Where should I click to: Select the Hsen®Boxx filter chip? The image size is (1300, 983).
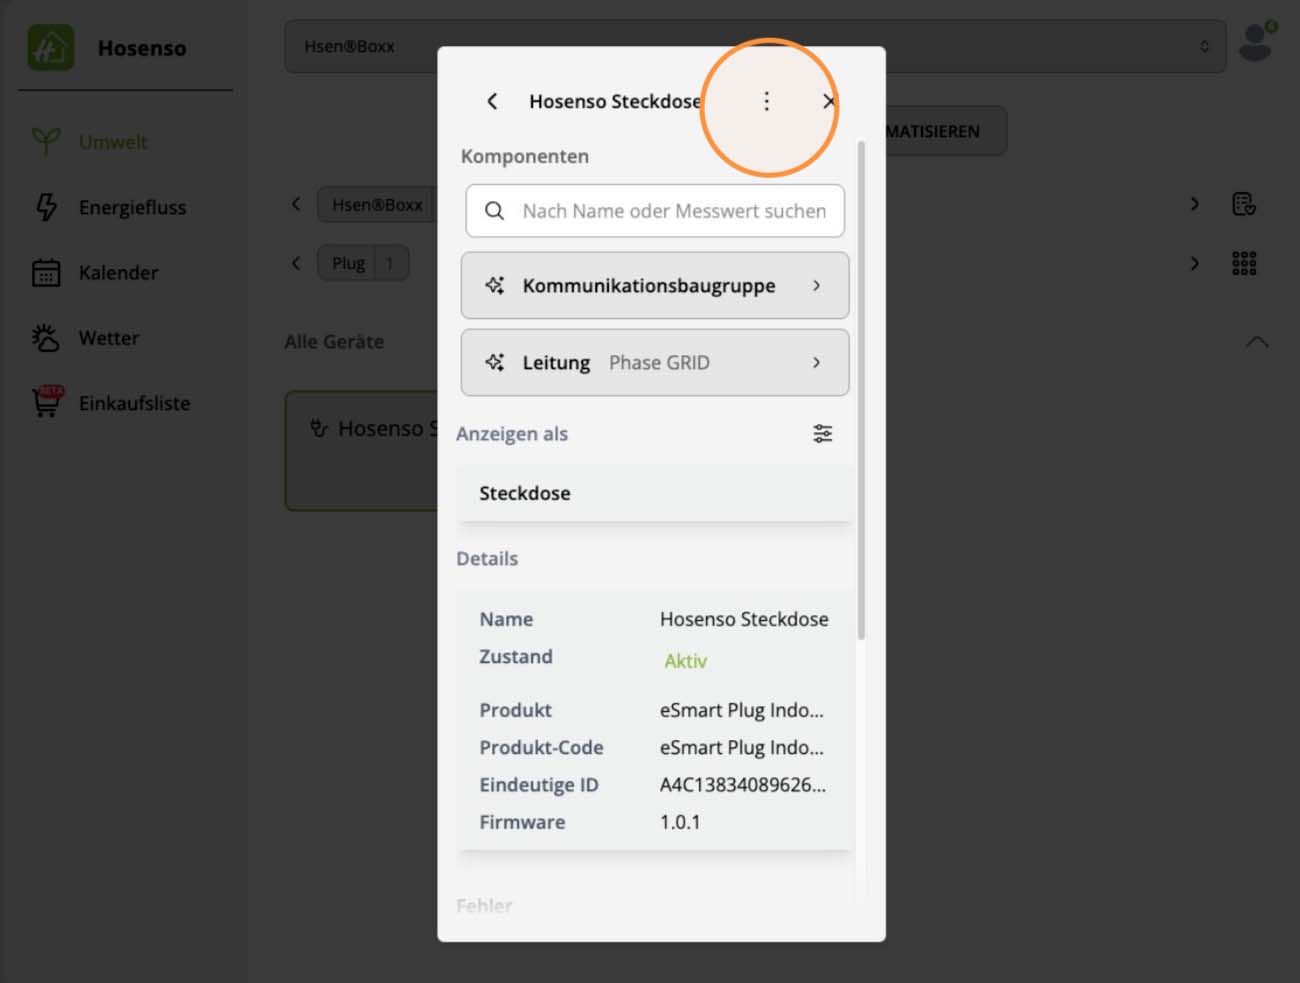377,205
